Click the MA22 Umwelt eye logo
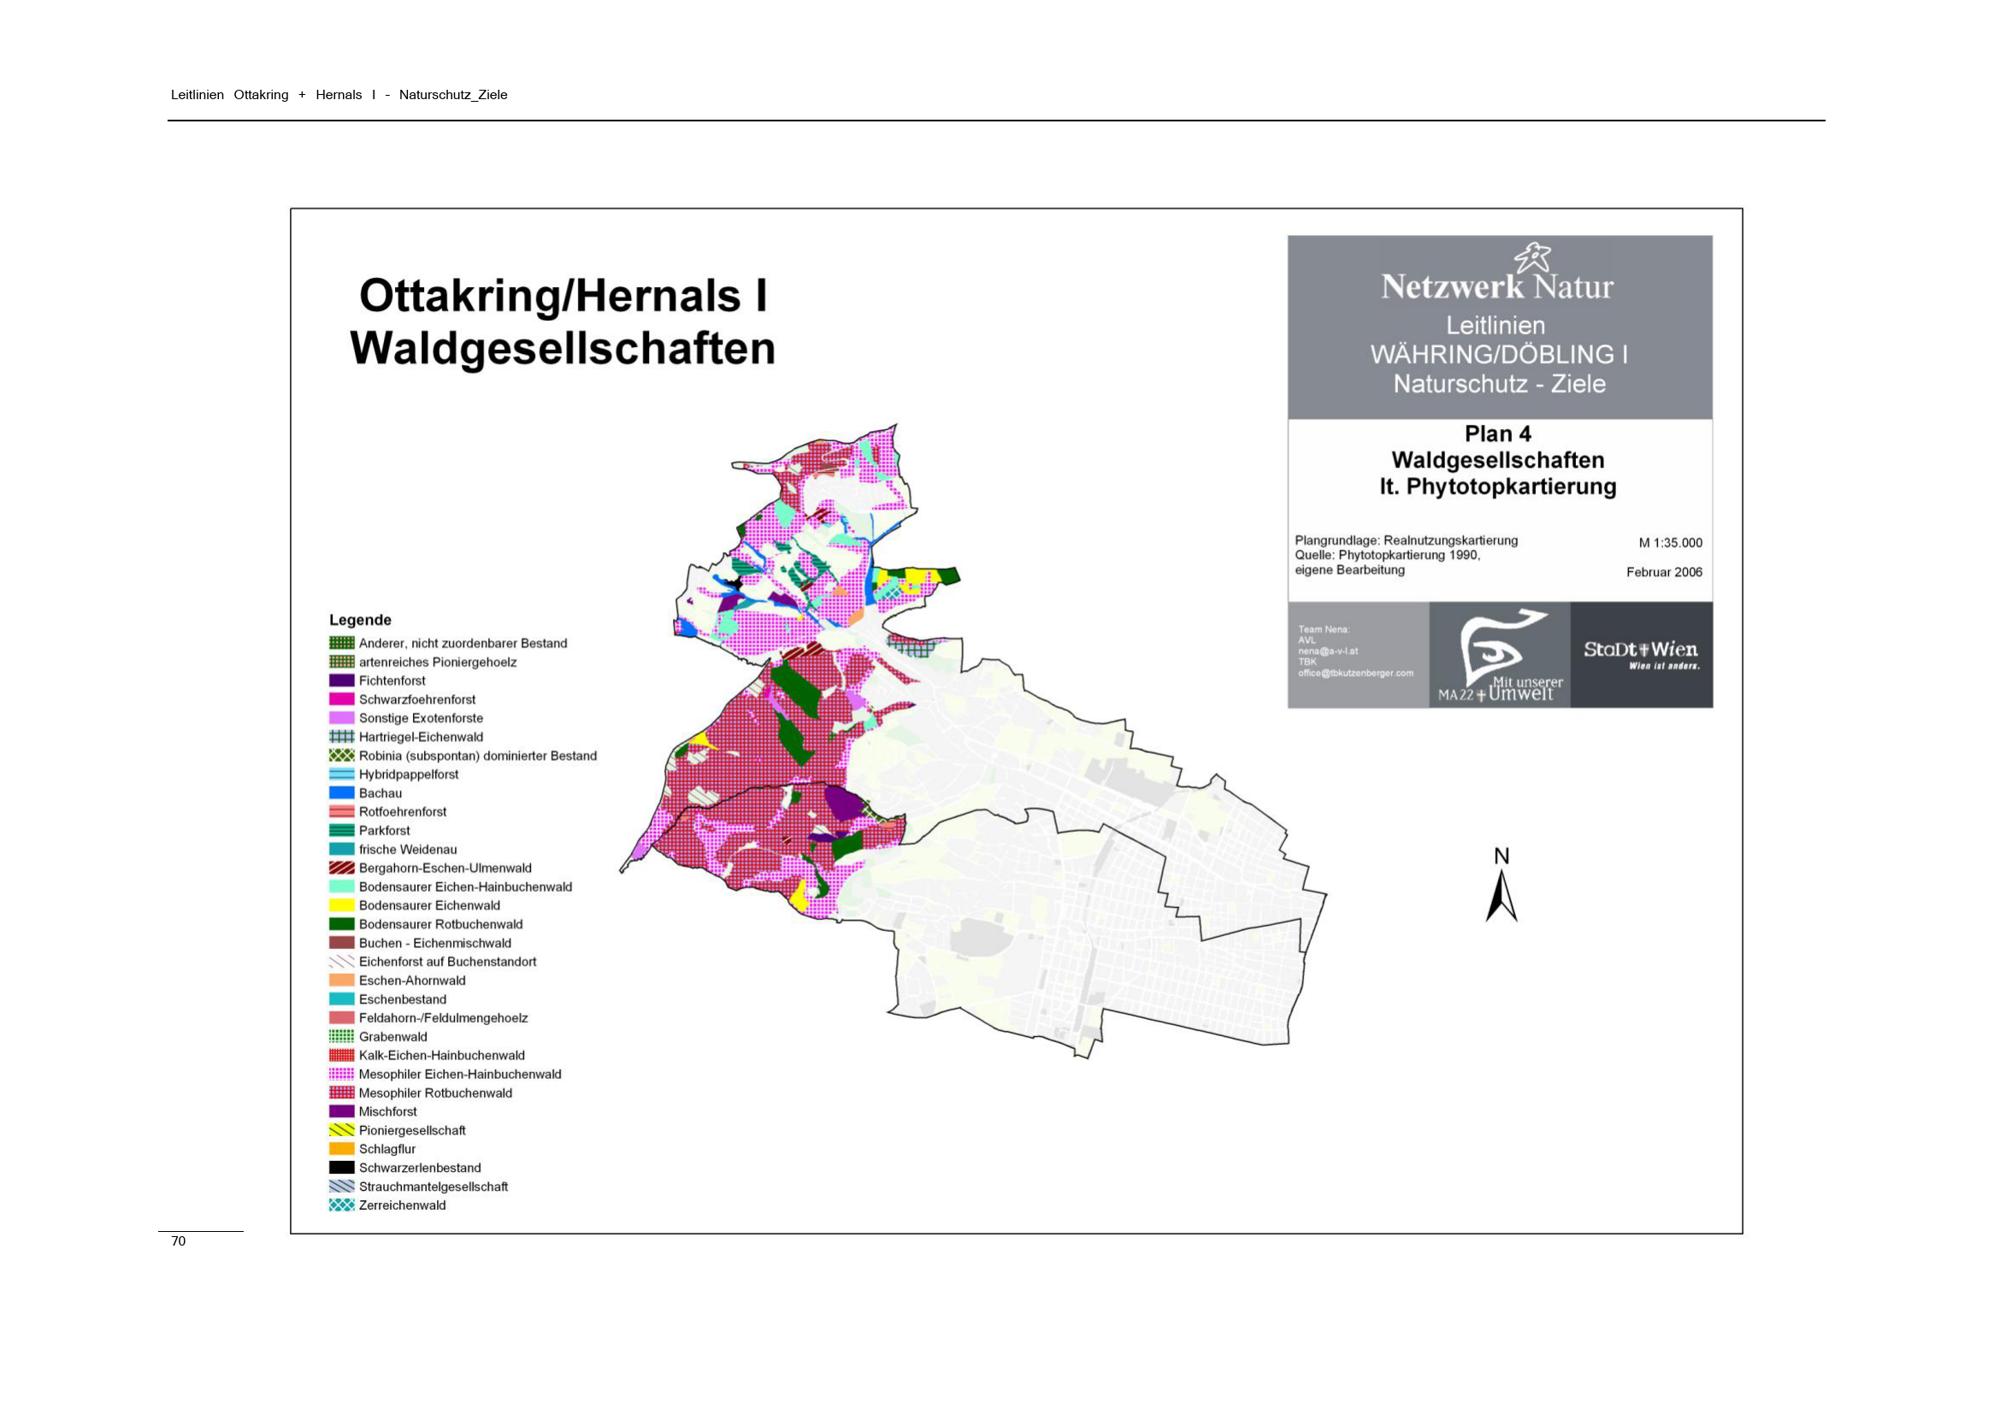 tap(1499, 654)
